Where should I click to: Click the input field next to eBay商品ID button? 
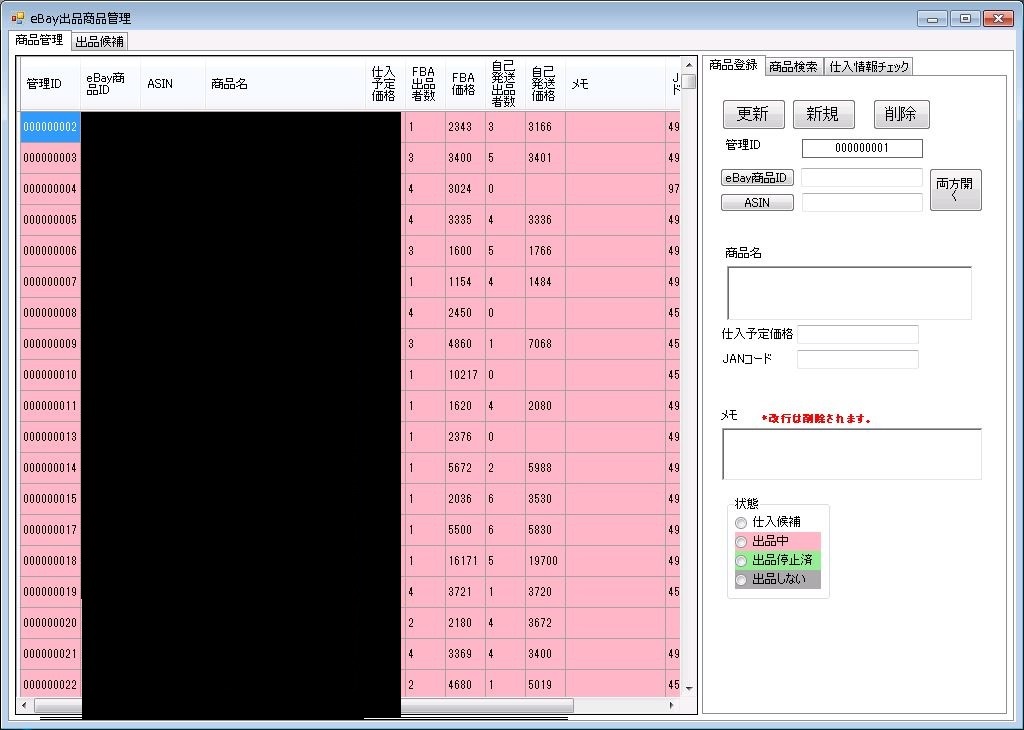click(862, 178)
